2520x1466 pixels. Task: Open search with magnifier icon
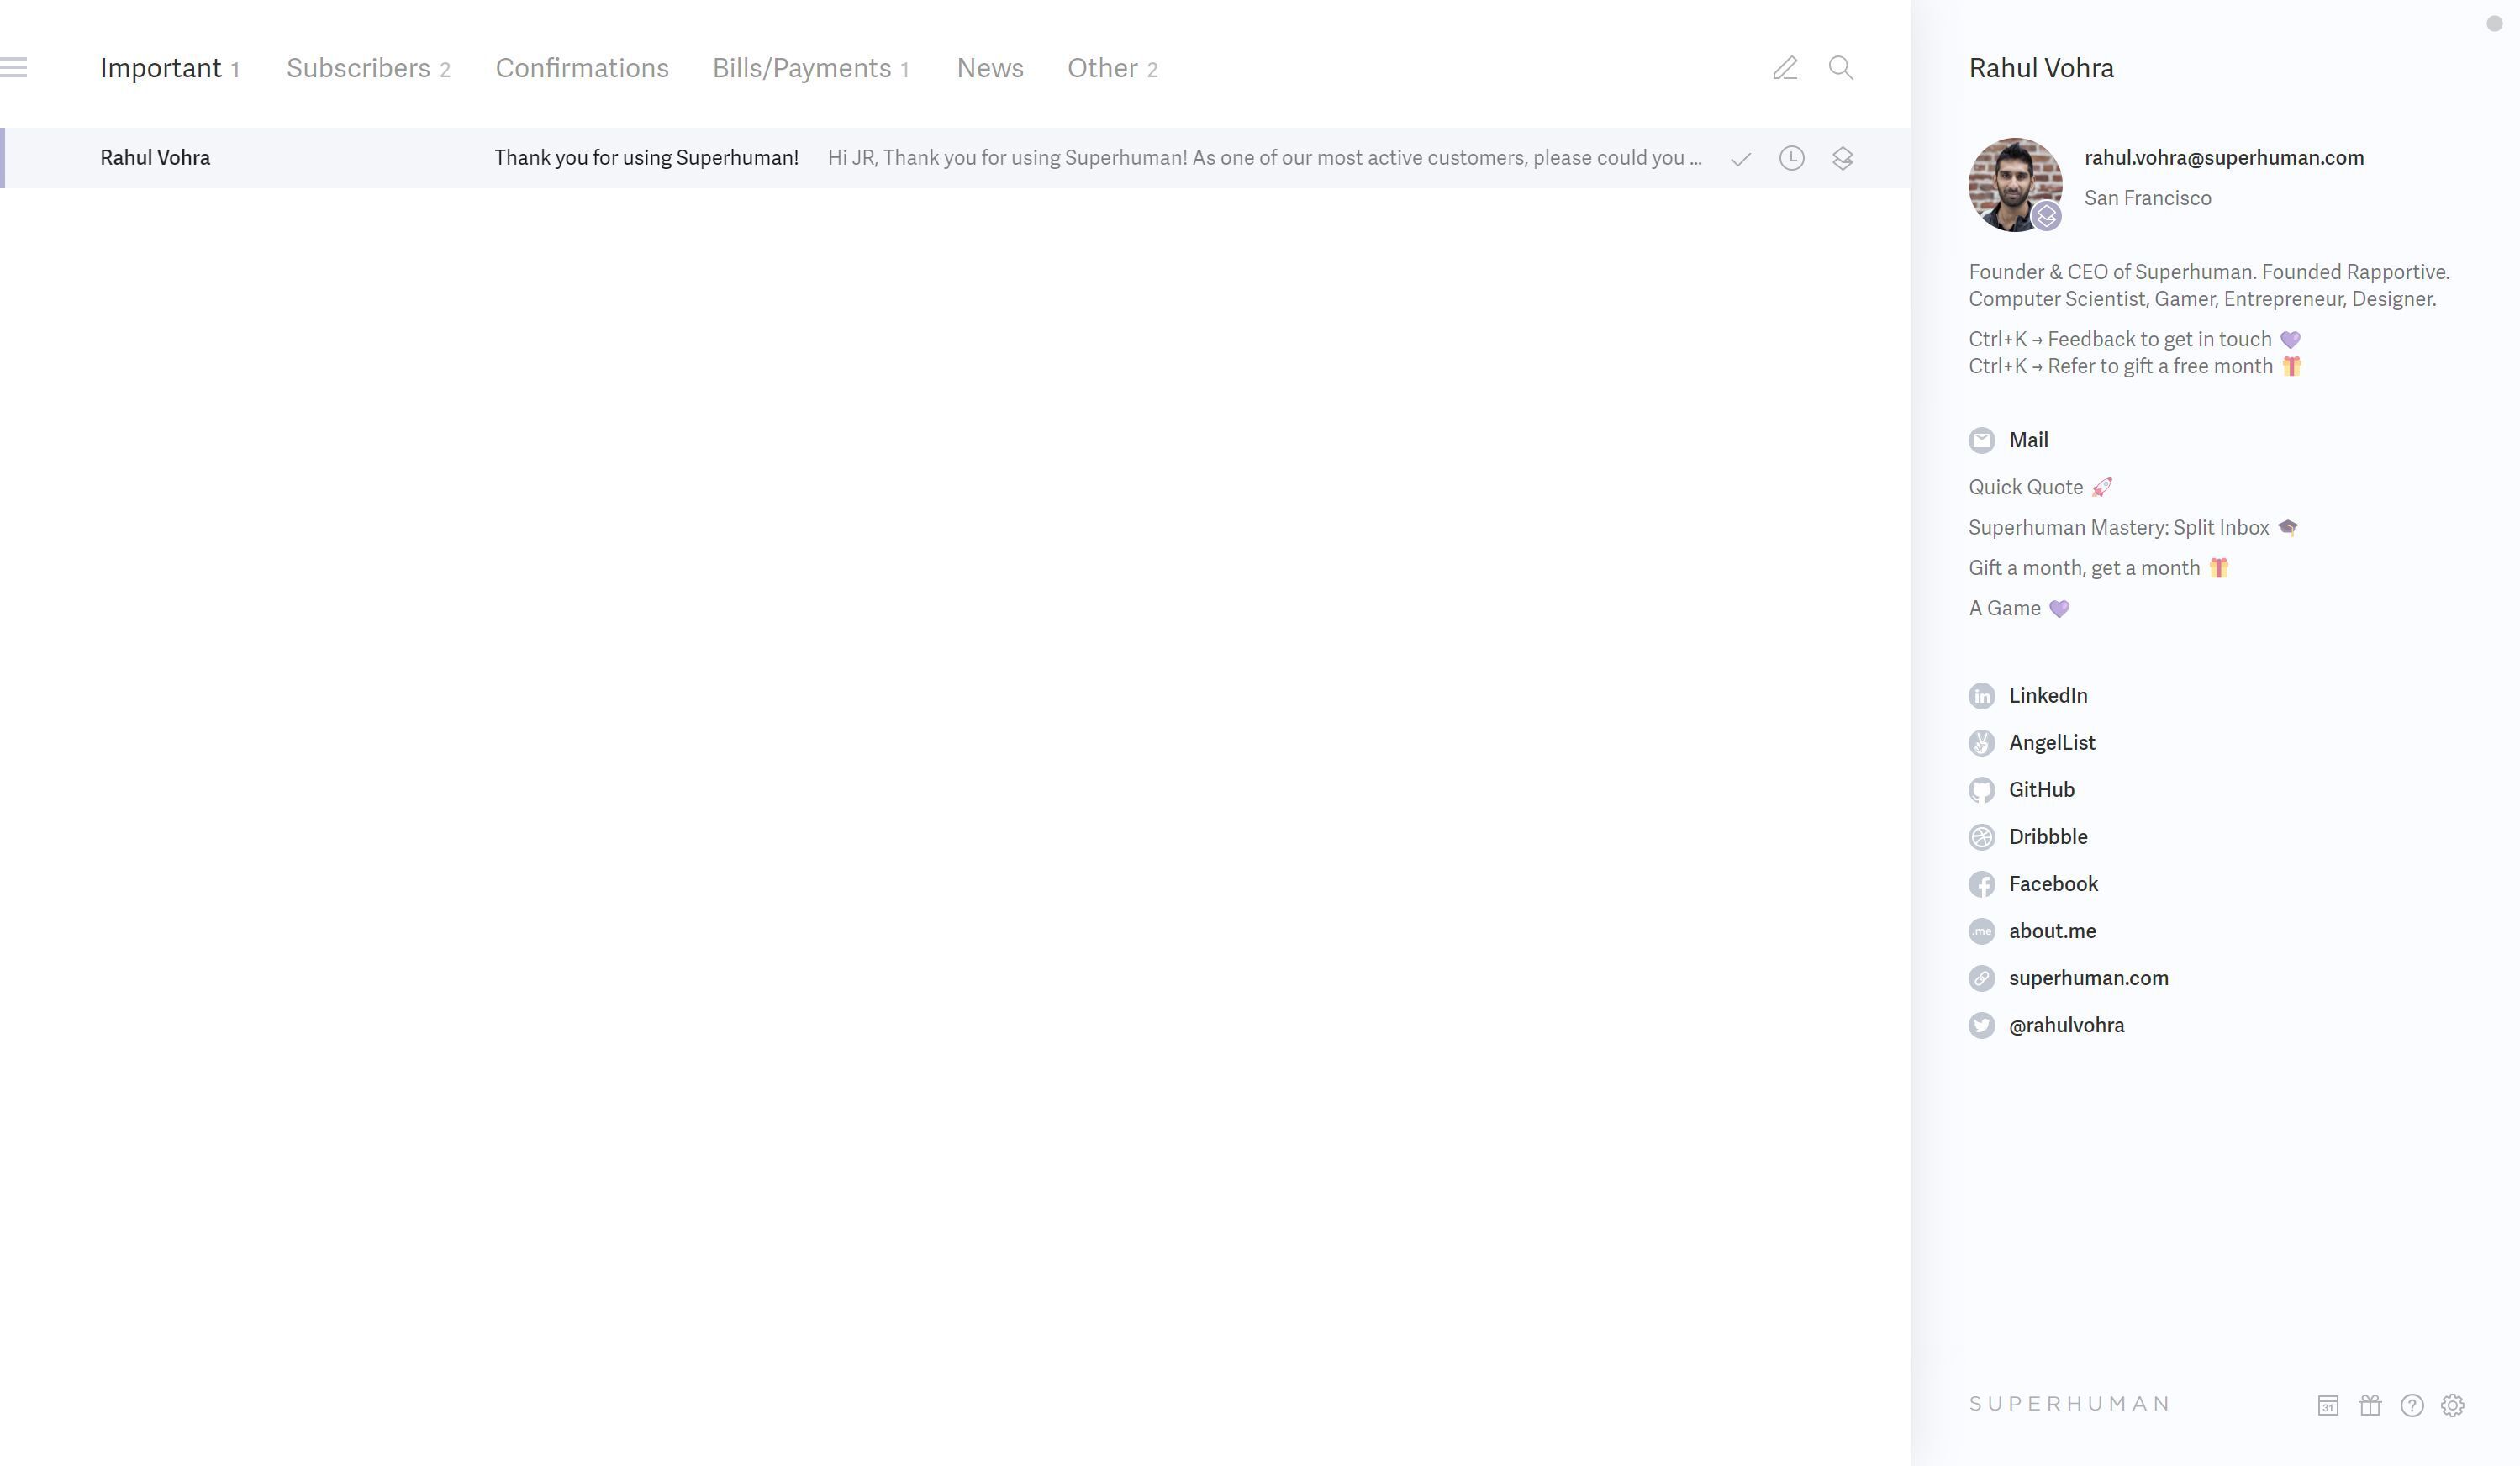1841,67
